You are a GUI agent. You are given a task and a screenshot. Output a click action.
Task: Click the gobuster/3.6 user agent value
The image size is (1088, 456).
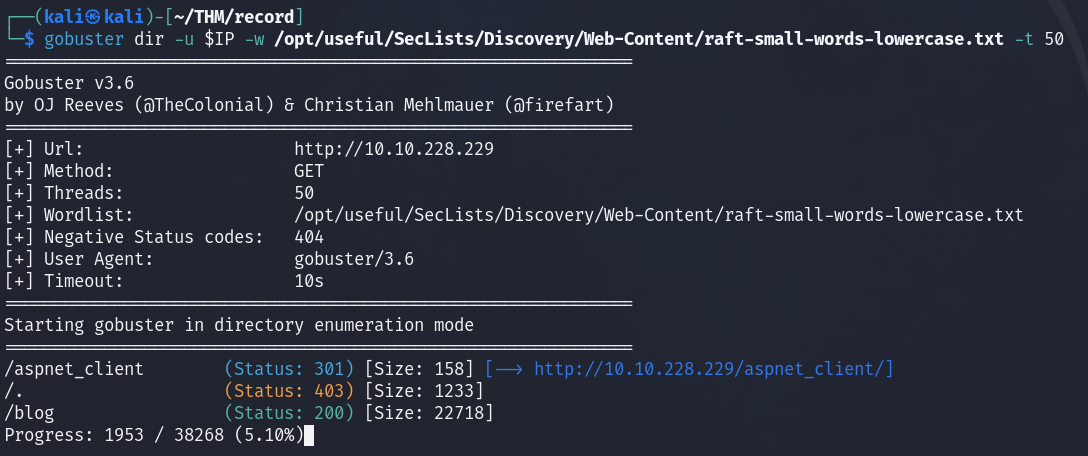354,259
